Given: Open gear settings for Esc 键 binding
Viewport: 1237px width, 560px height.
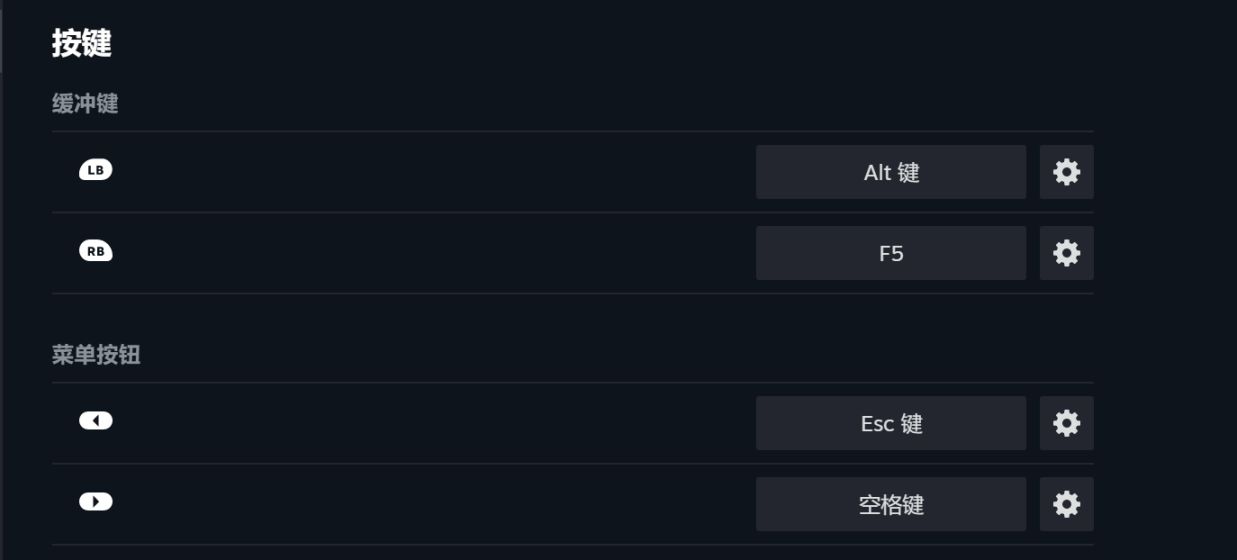Looking at the screenshot, I should coord(1066,423).
